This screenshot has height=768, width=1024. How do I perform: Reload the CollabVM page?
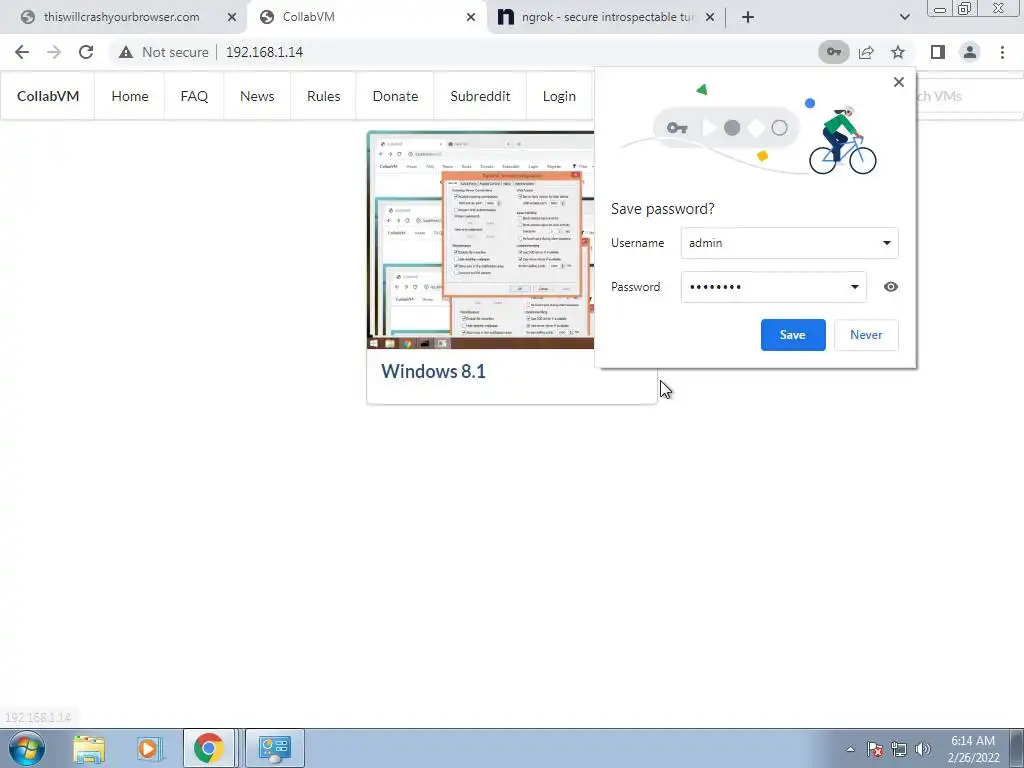(86, 52)
